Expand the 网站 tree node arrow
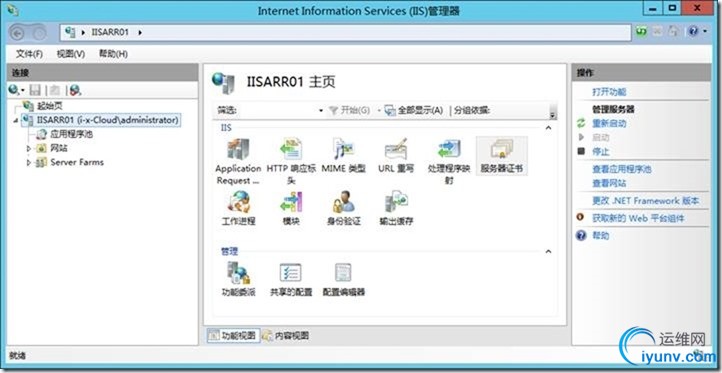The width and height of the screenshot is (722, 373). [29, 148]
